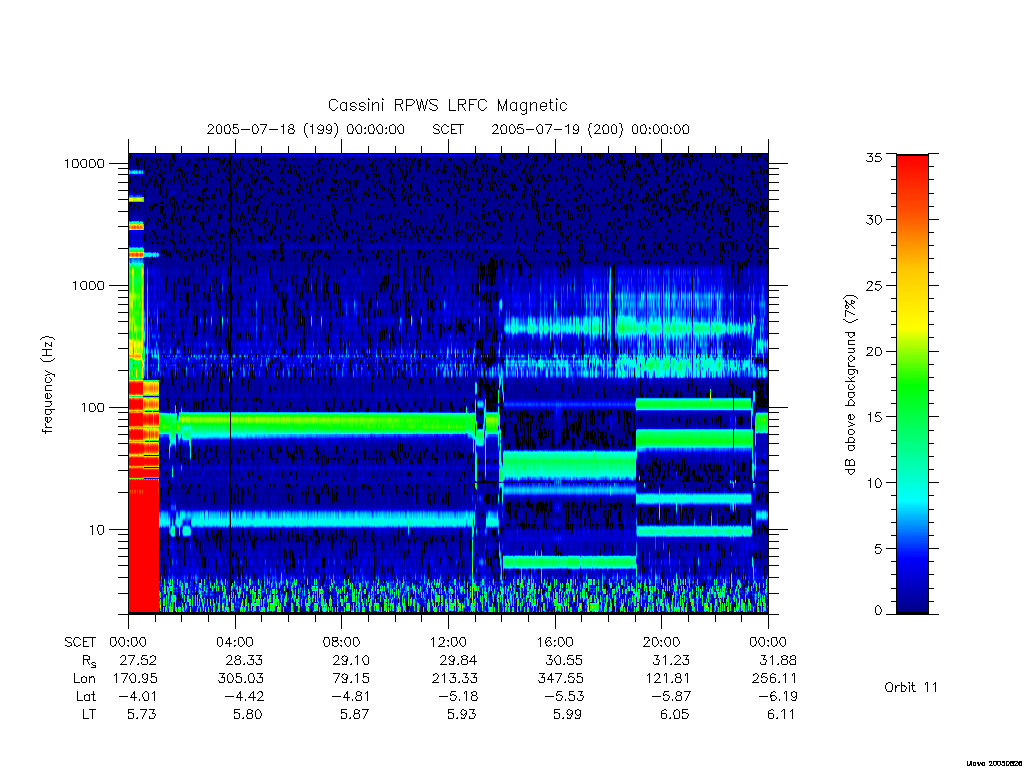
Task: Click the longitude value 347.55
Action: click(x=560, y=679)
